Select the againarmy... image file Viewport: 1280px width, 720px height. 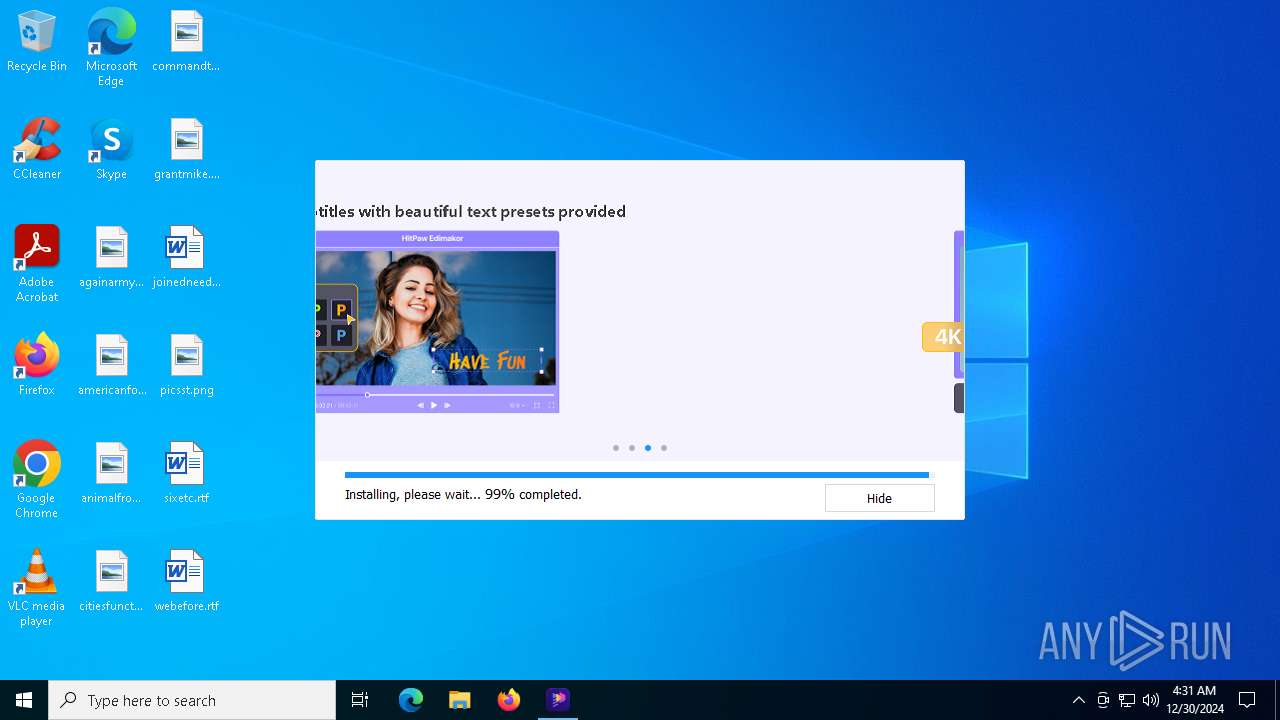[x=111, y=258]
